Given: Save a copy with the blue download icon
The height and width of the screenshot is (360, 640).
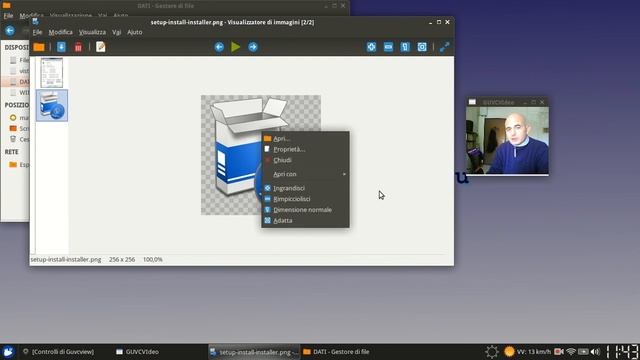Looking at the screenshot, I should tap(61, 47).
